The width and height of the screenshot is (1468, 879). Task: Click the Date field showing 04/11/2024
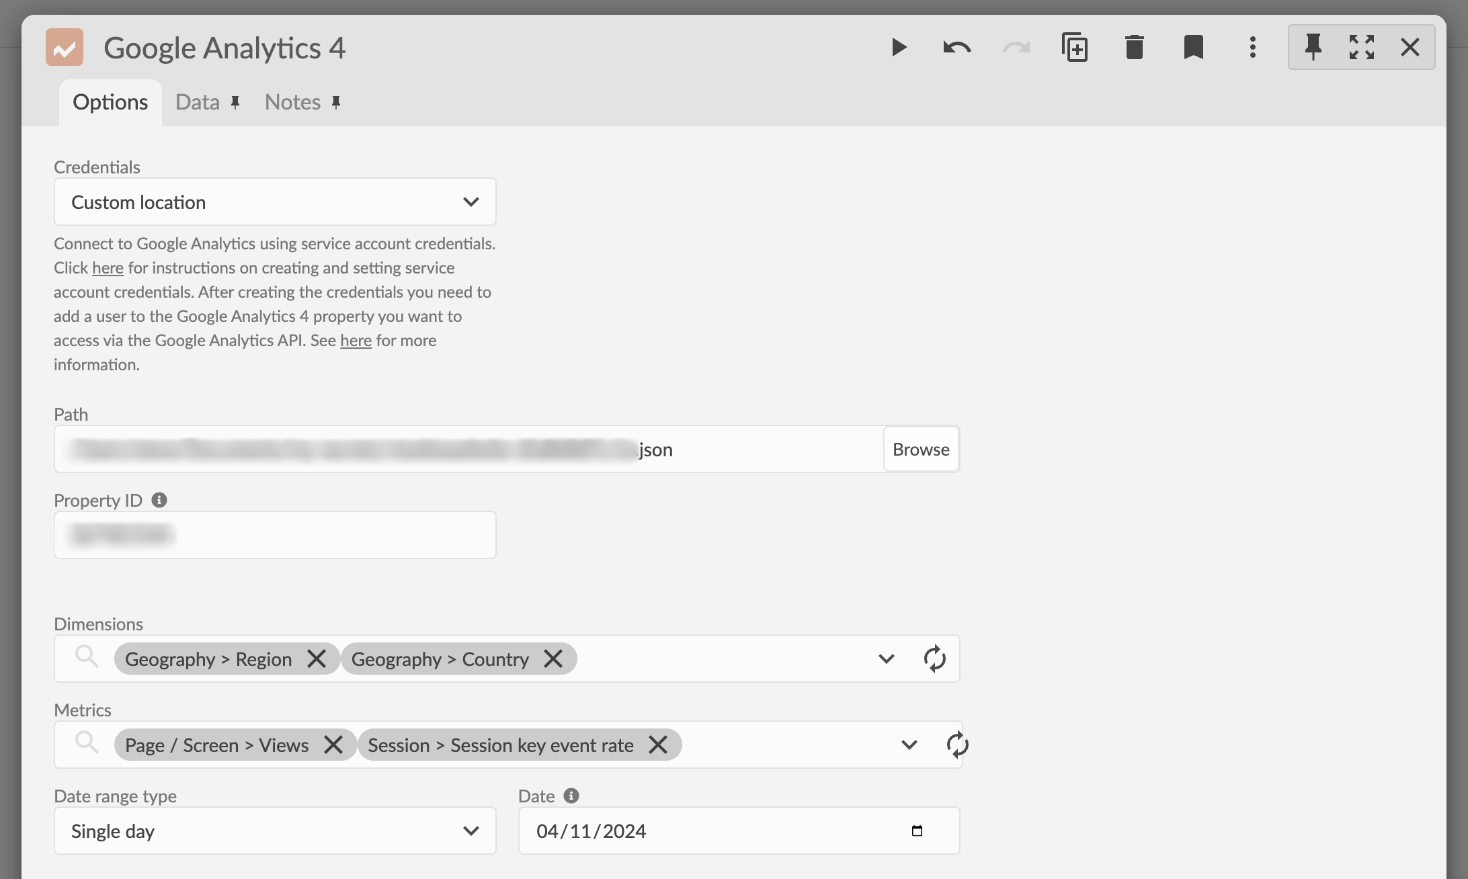[x=739, y=831]
